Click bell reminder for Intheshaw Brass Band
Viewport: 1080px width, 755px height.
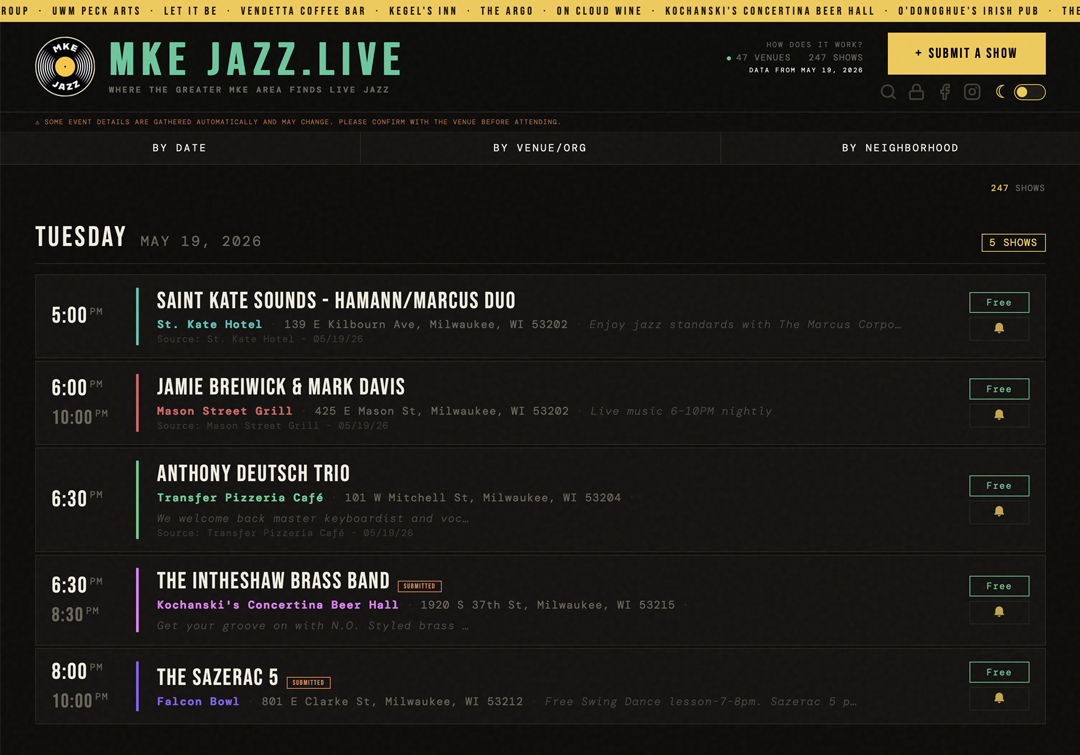pyautogui.click(x=999, y=612)
